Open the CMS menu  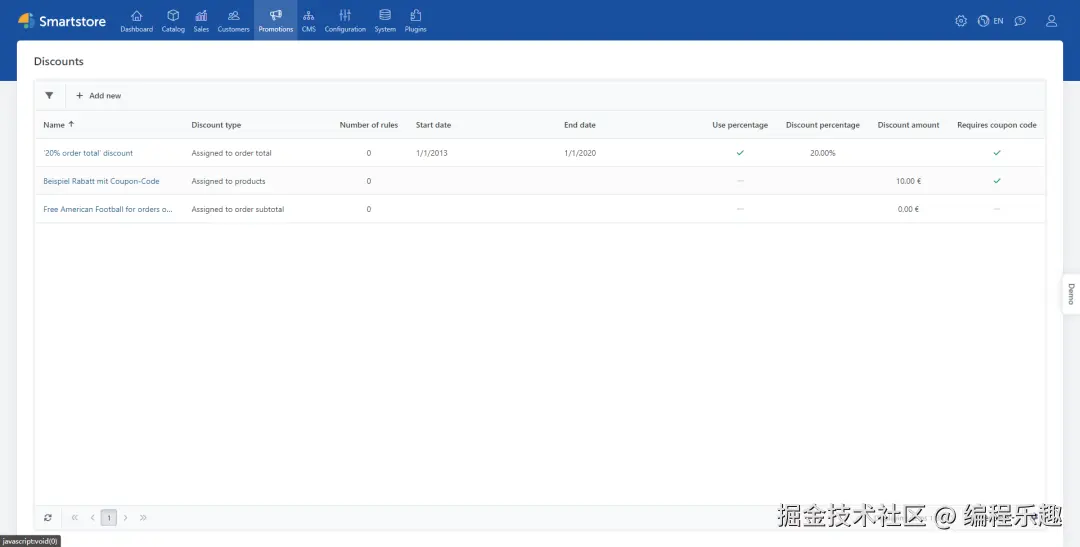pyautogui.click(x=309, y=21)
